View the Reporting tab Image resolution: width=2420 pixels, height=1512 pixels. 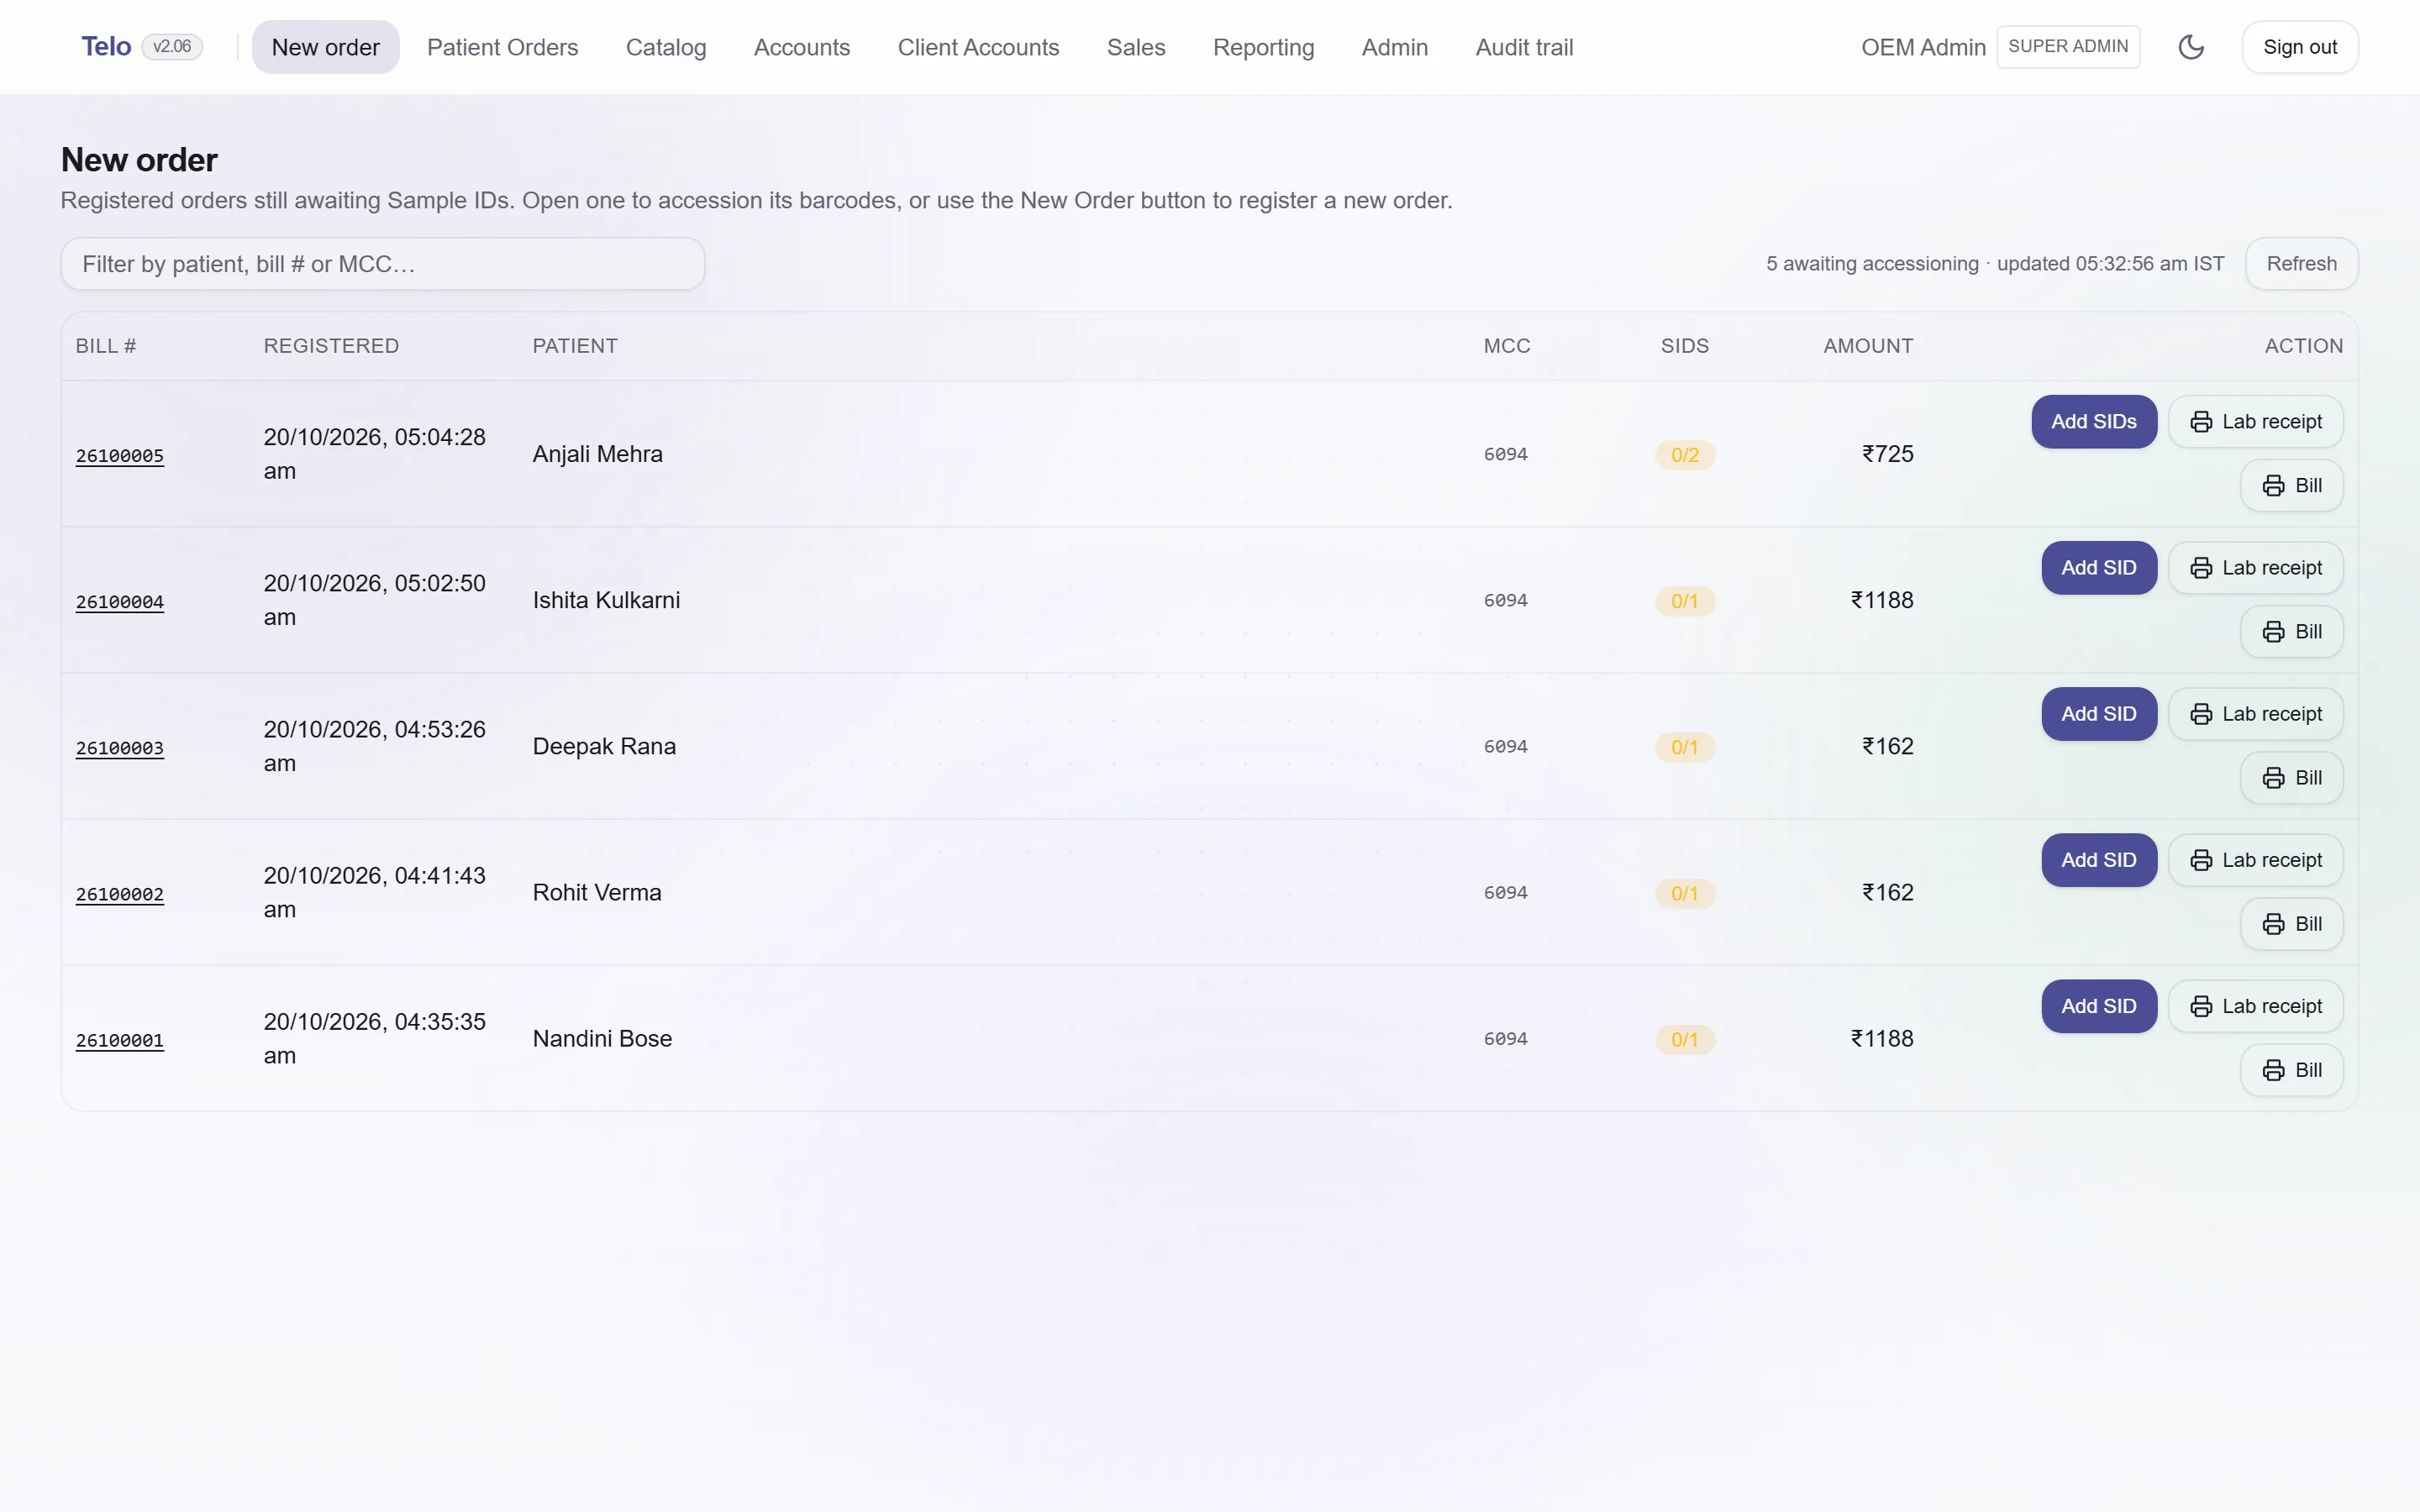pyautogui.click(x=1263, y=47)
